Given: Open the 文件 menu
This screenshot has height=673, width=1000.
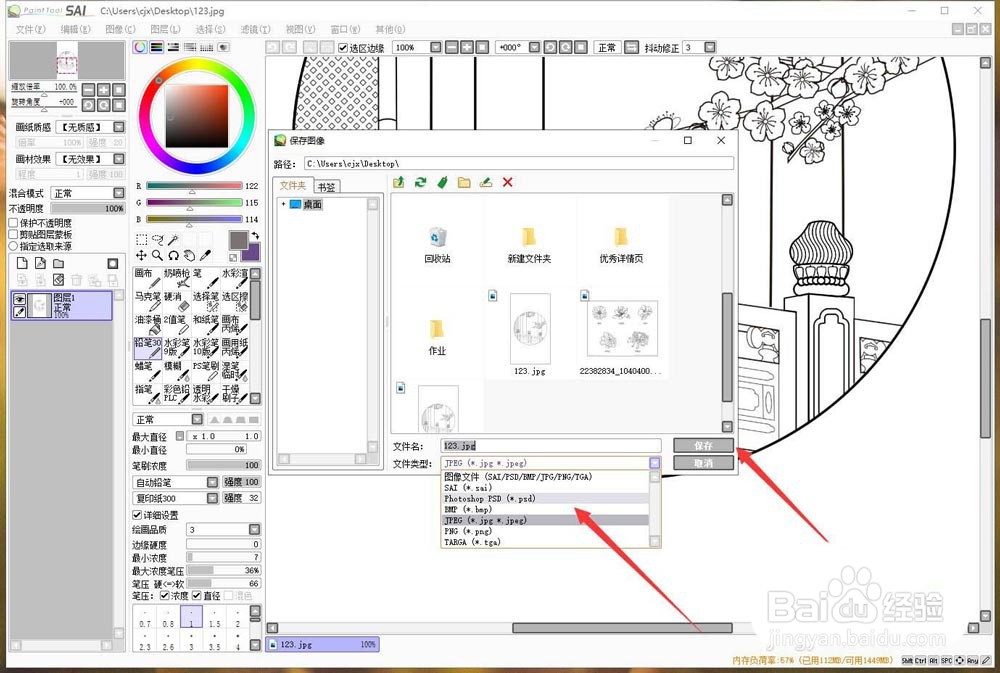Looking at the screenshot, I should point(30,29).
